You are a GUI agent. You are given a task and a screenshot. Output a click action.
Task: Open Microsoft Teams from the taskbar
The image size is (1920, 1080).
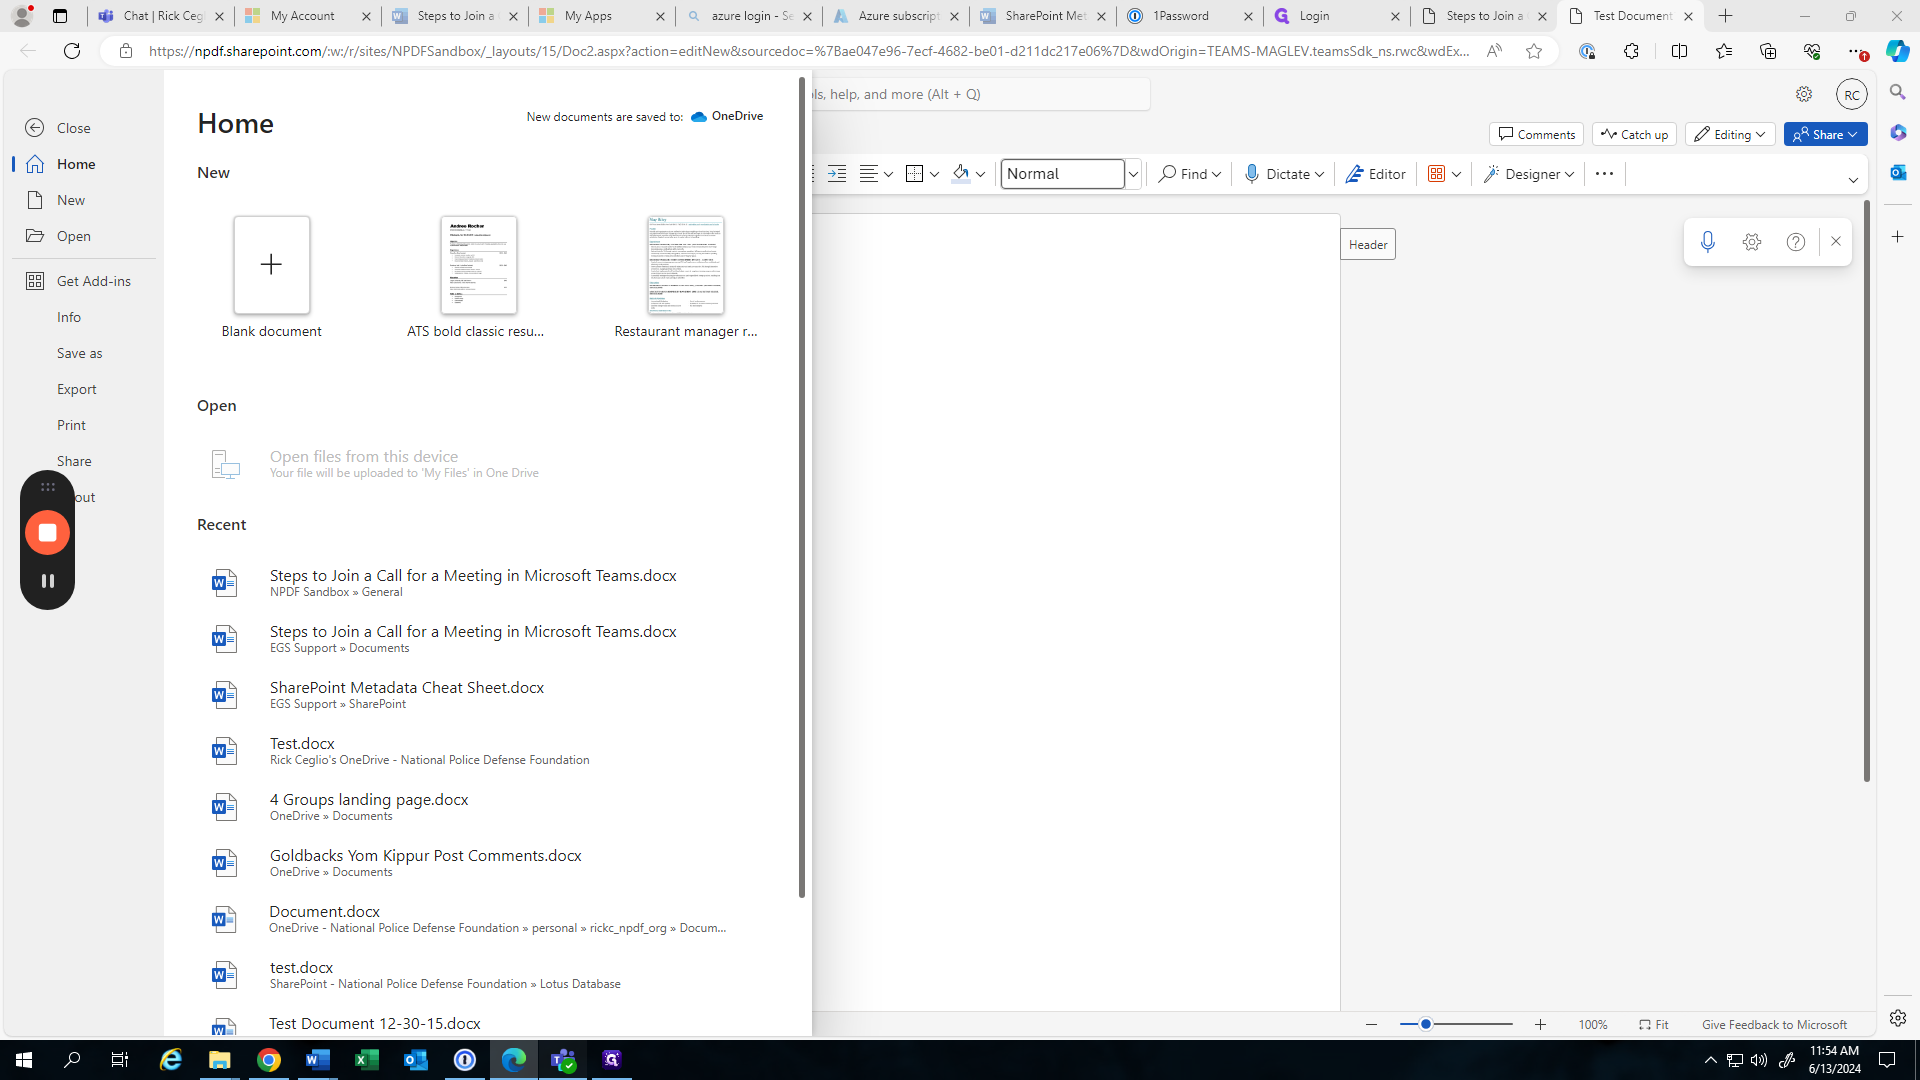(563, 1060)
